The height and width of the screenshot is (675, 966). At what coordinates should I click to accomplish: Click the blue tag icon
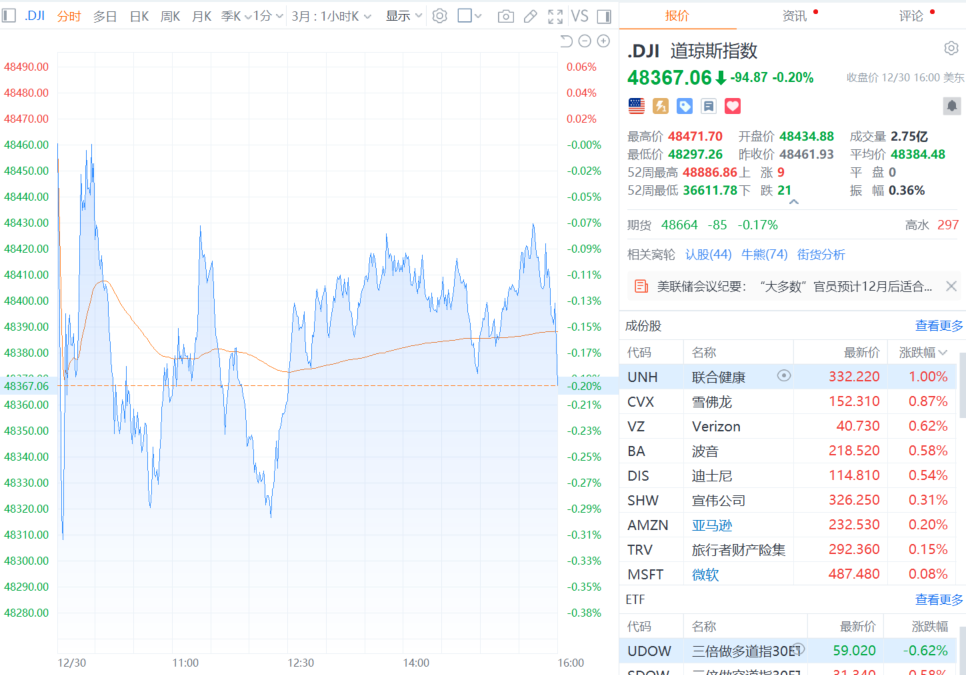(x=684, y=106)
